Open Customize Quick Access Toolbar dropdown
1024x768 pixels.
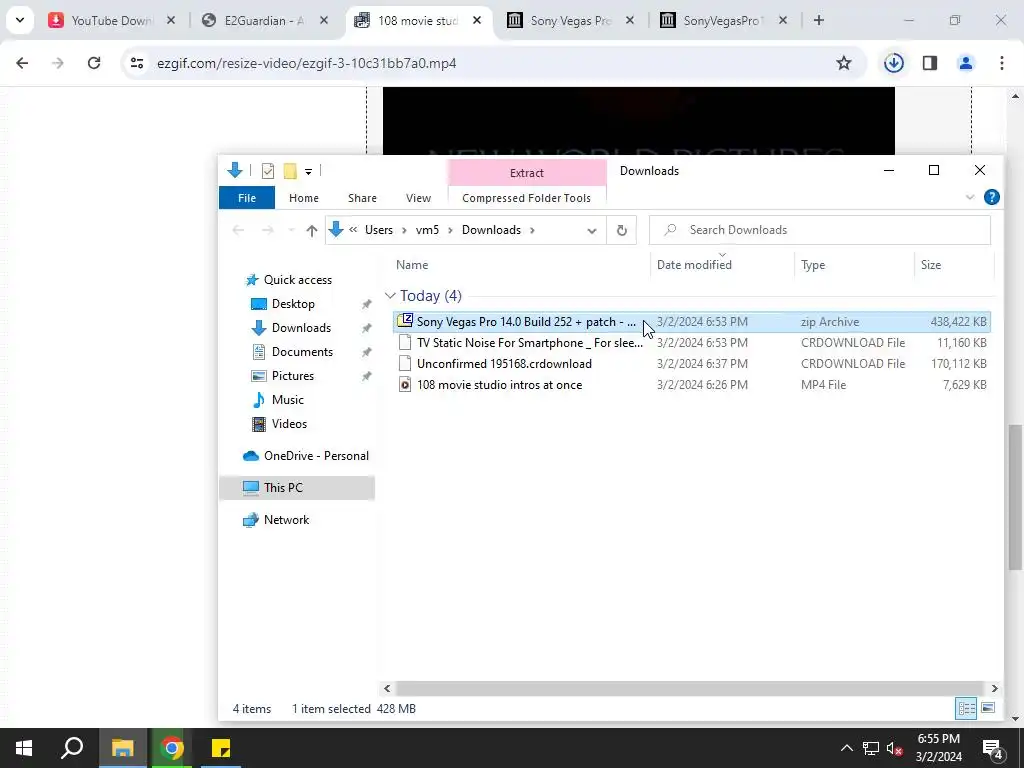pos(308,172)
